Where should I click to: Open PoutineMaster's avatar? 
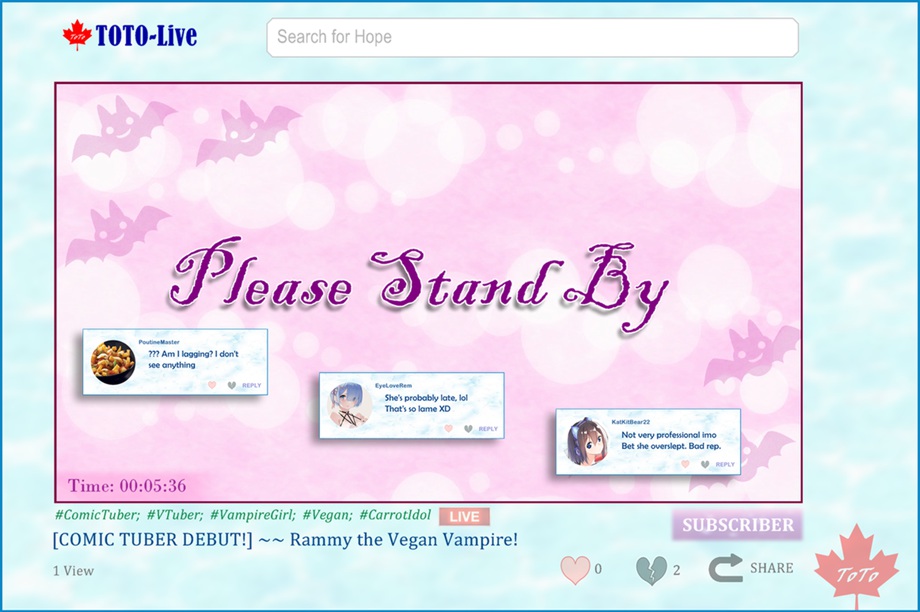coord(113,361)
